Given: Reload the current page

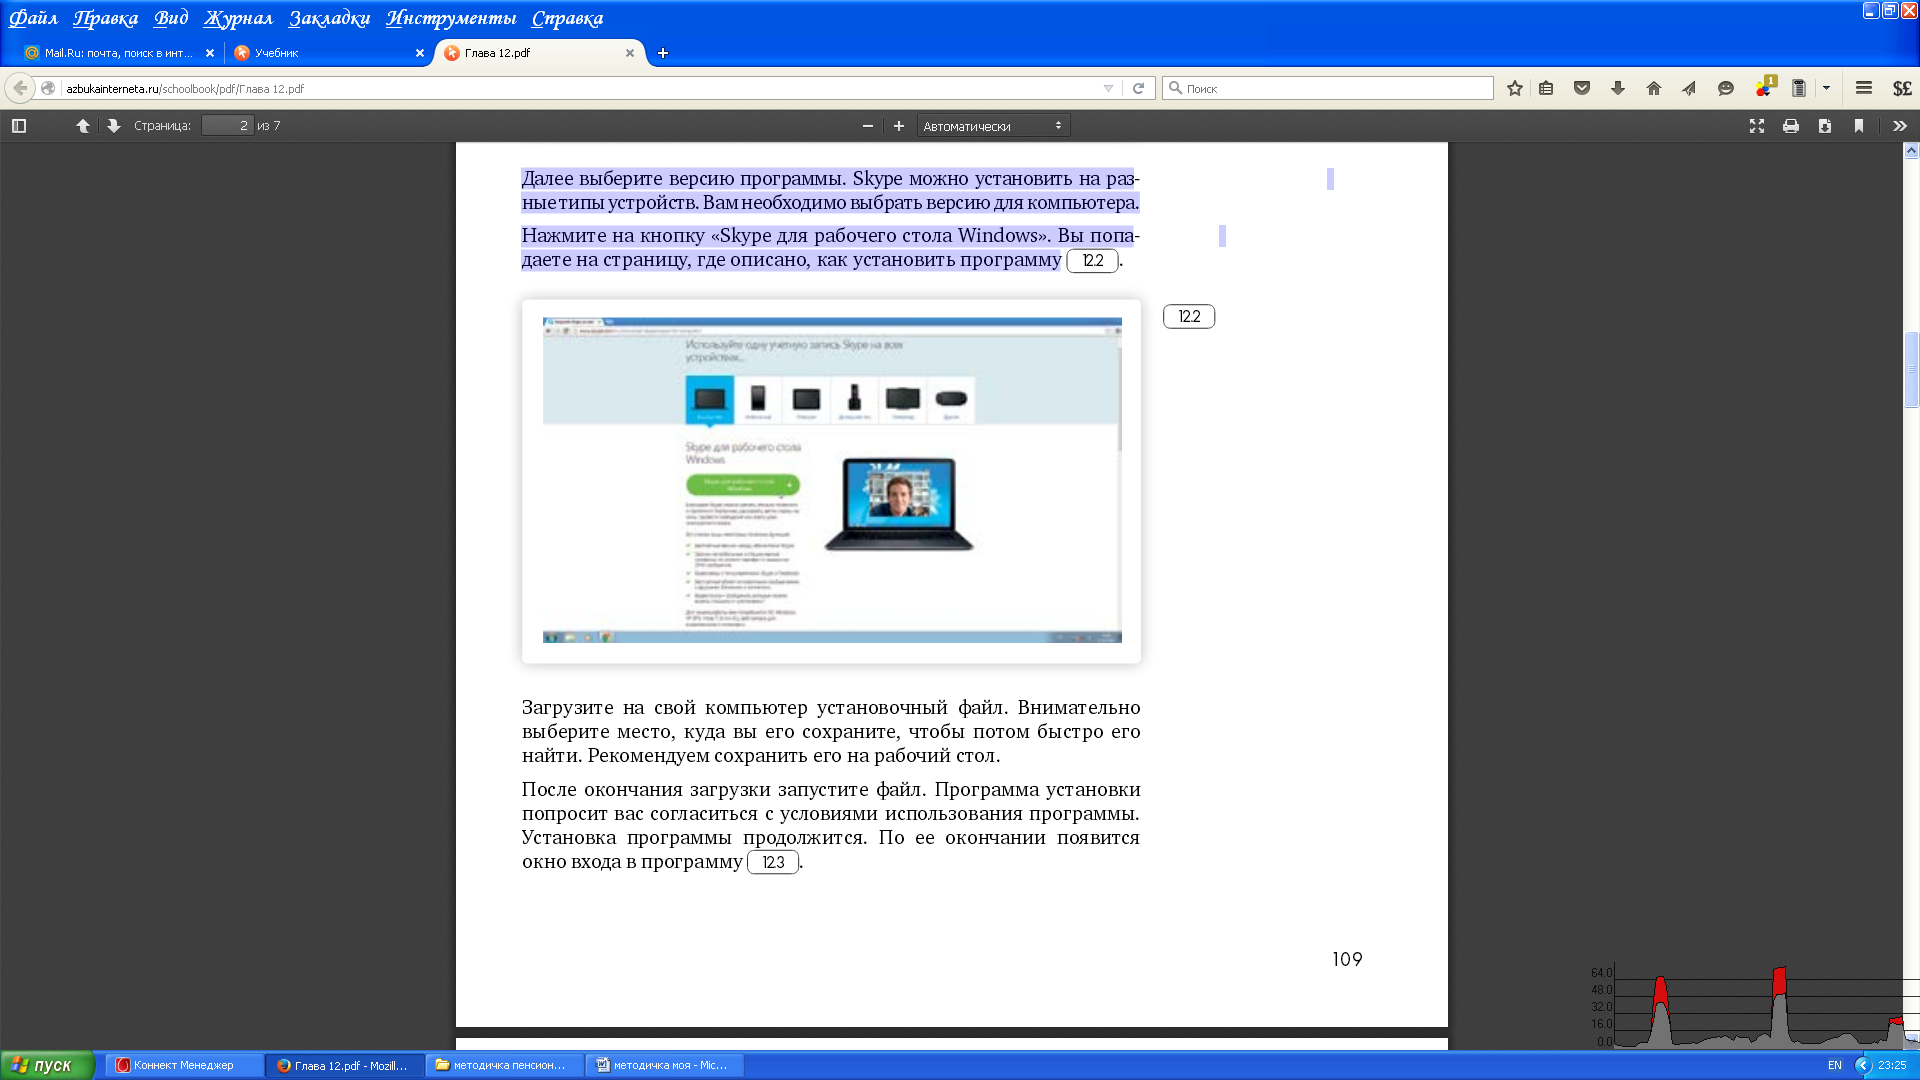Looking at the screenshot, I should 1138,88.
